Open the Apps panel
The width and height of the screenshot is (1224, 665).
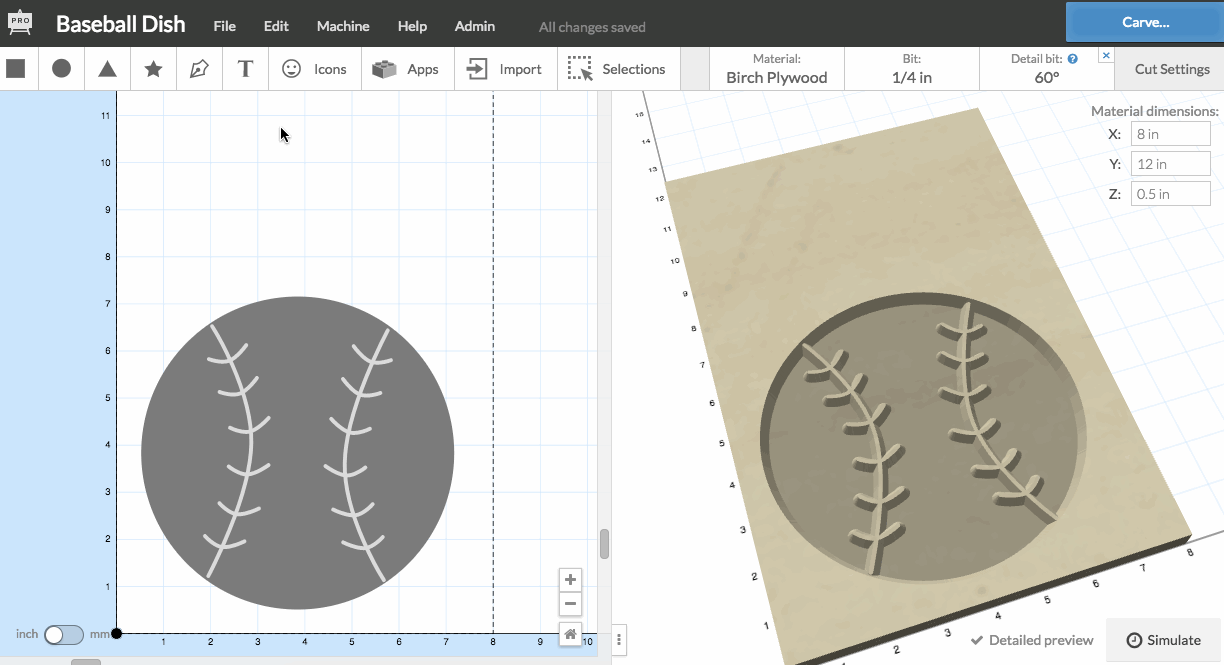click(406, 69)
